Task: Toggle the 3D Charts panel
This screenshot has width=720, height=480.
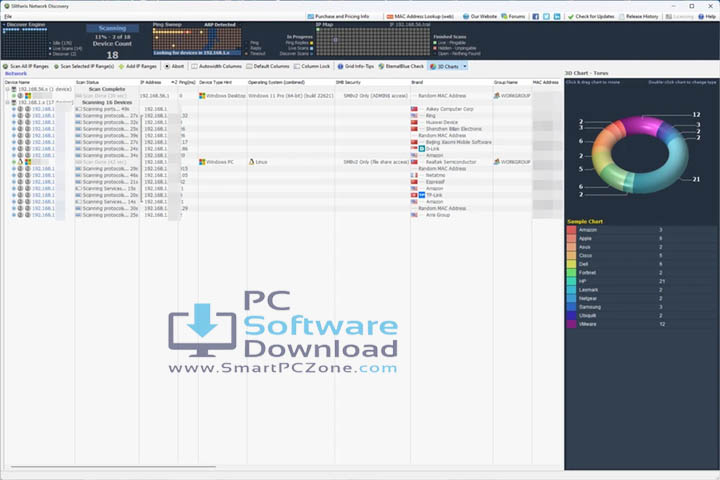Action: pos(444,67)
